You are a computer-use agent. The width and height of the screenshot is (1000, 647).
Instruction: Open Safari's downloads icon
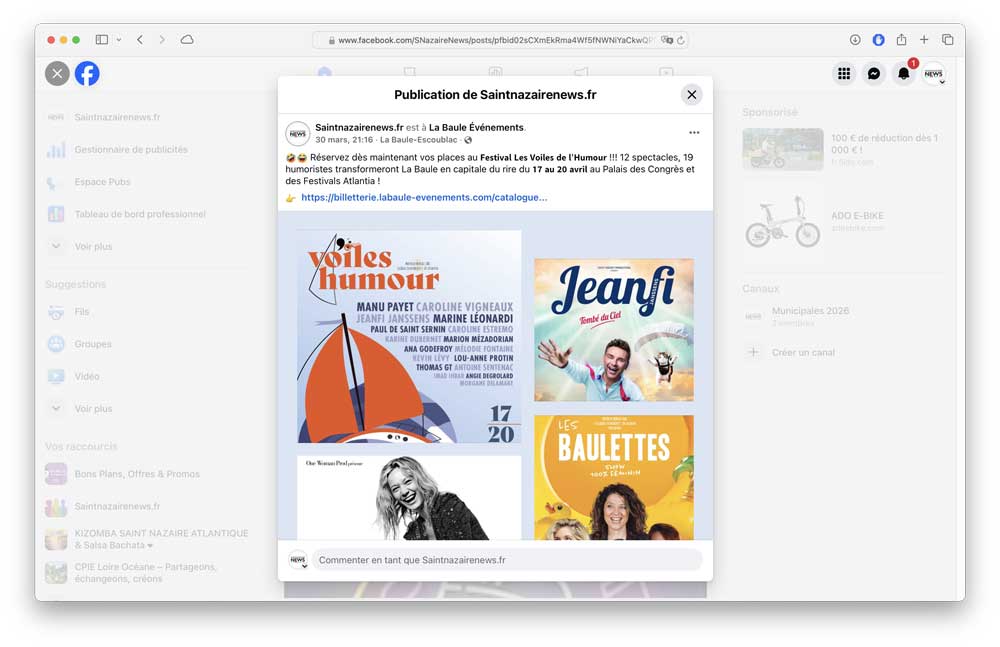tap(855, 40)
